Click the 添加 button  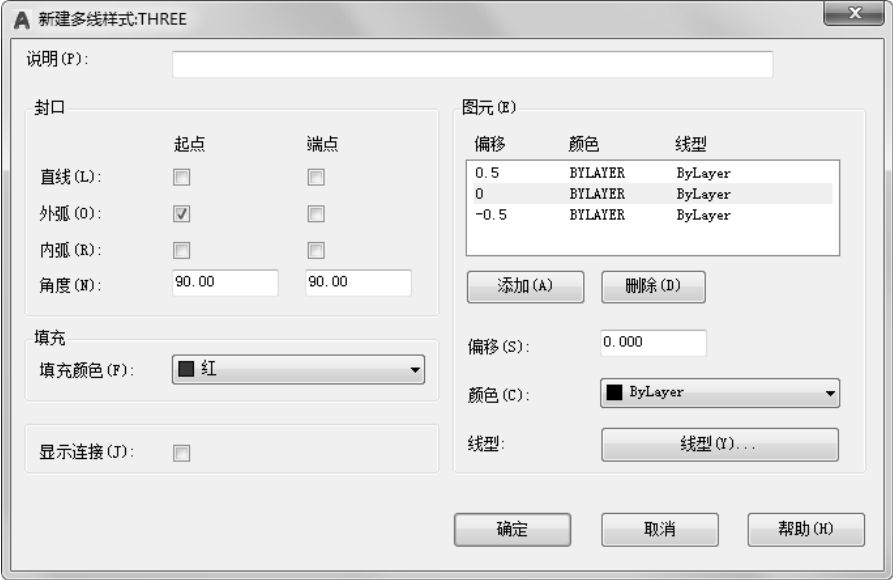click(x=525, y=286)
